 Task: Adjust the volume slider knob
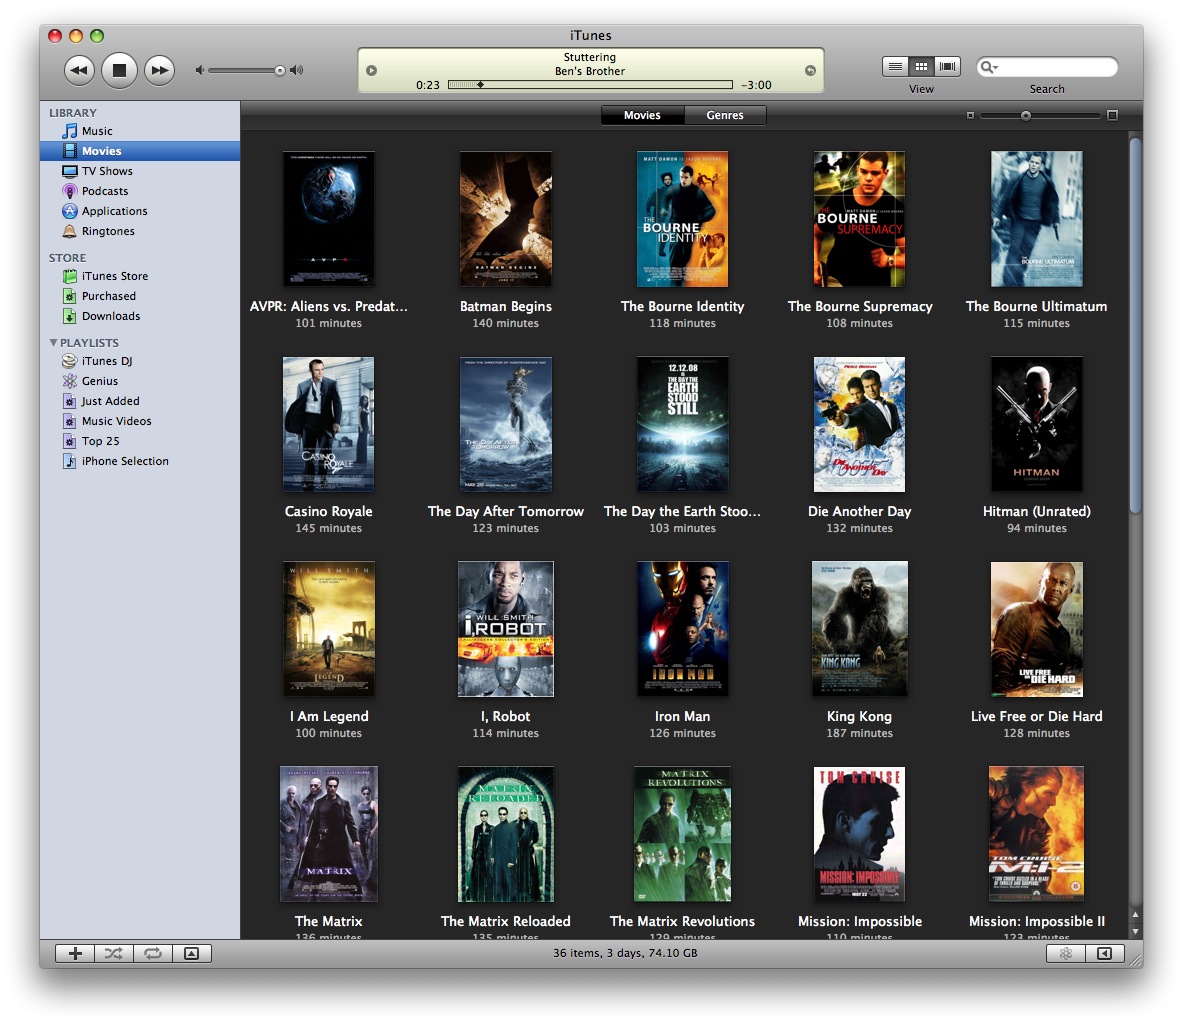click(x=280, y=70)
